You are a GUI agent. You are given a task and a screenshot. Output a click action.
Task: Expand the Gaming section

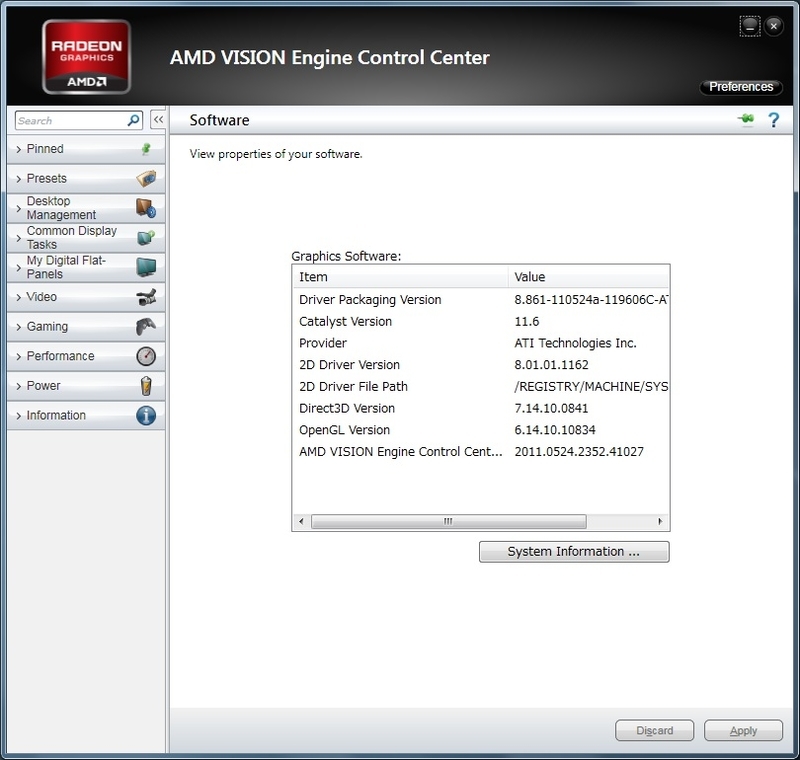pos(86,326)
